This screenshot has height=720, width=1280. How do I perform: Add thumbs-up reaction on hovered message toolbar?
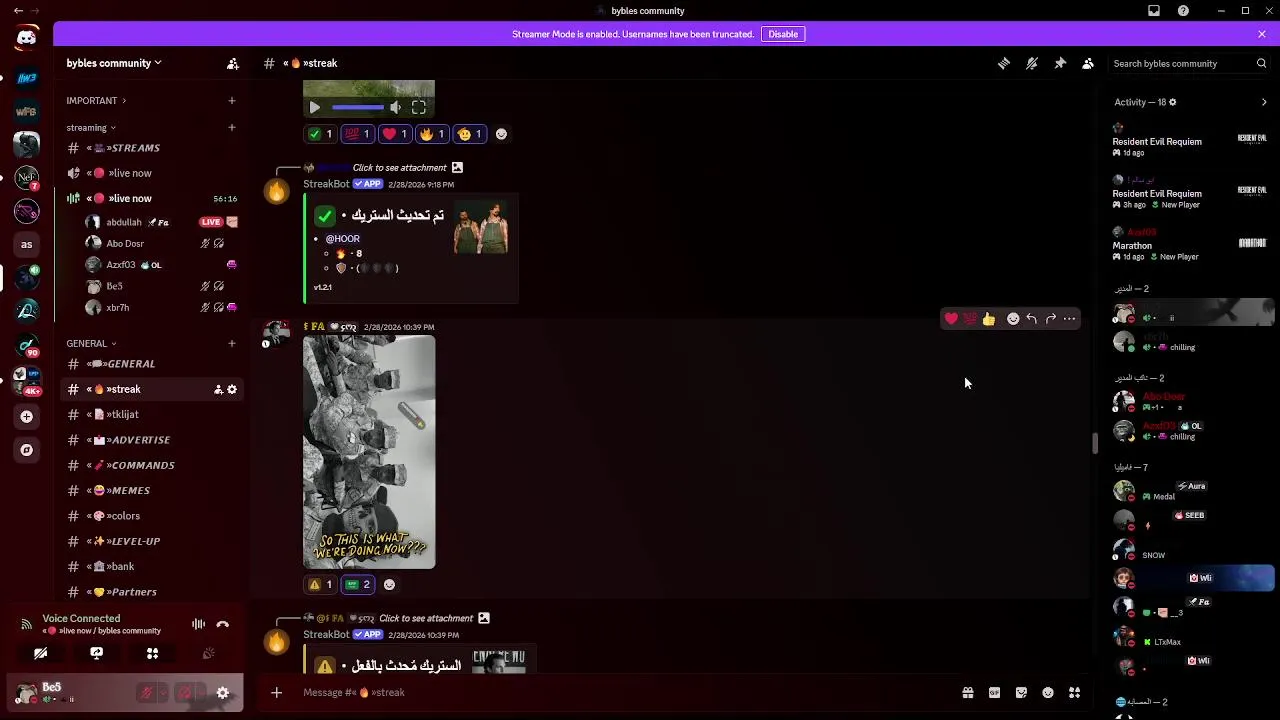pyautogui.click(x=989, y=319)
